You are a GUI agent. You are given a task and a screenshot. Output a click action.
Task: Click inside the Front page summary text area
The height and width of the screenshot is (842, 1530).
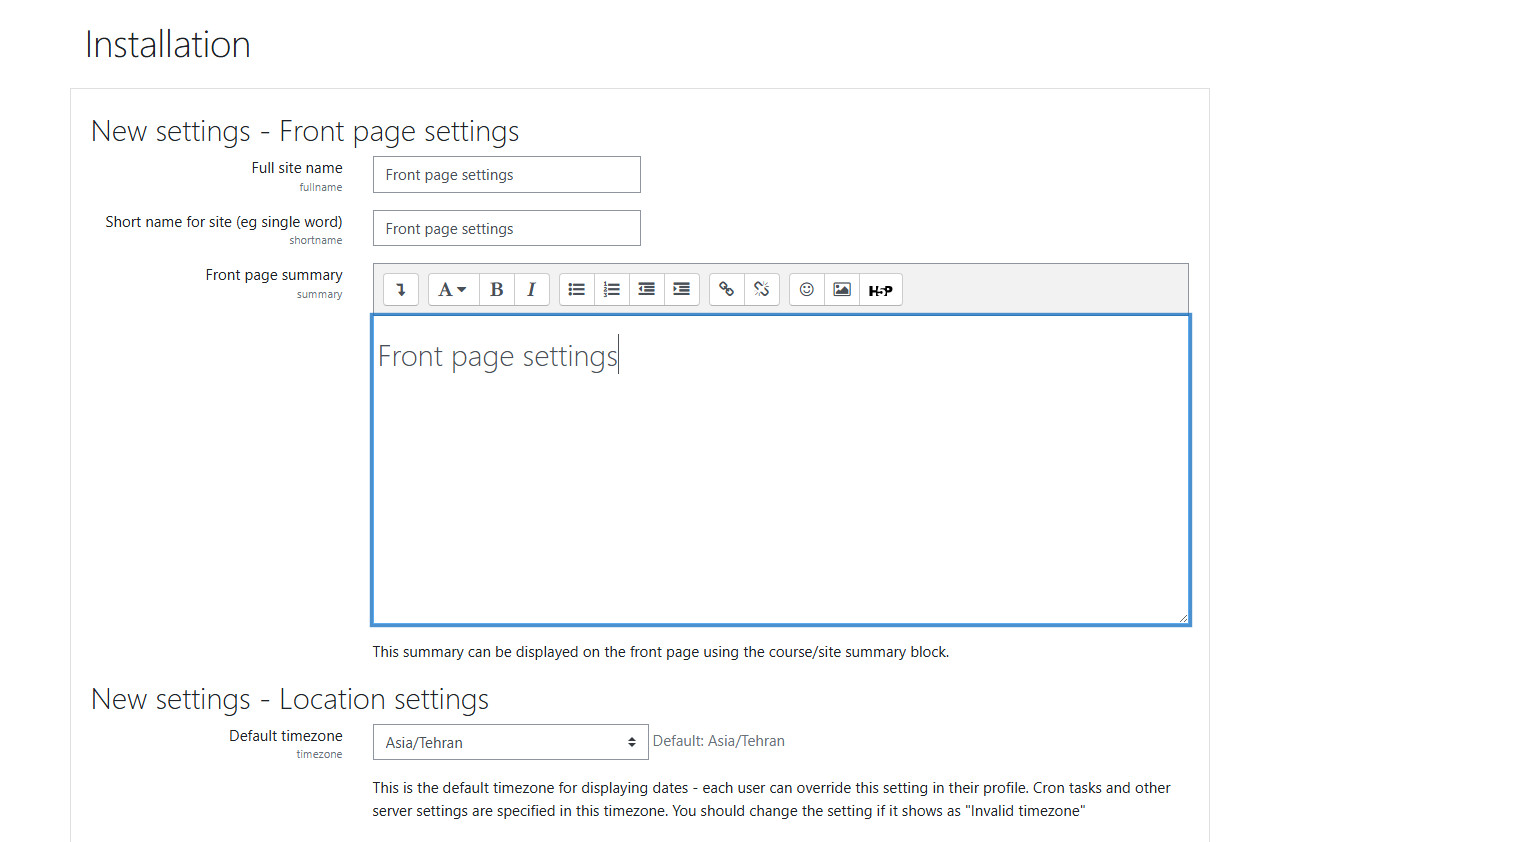coord(780,470)
